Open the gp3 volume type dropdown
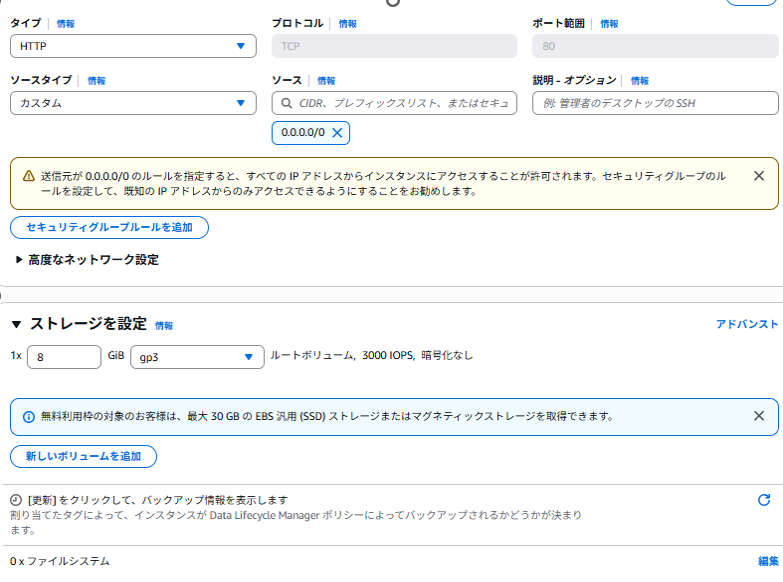Screen dimensions: 783x582 197,357
